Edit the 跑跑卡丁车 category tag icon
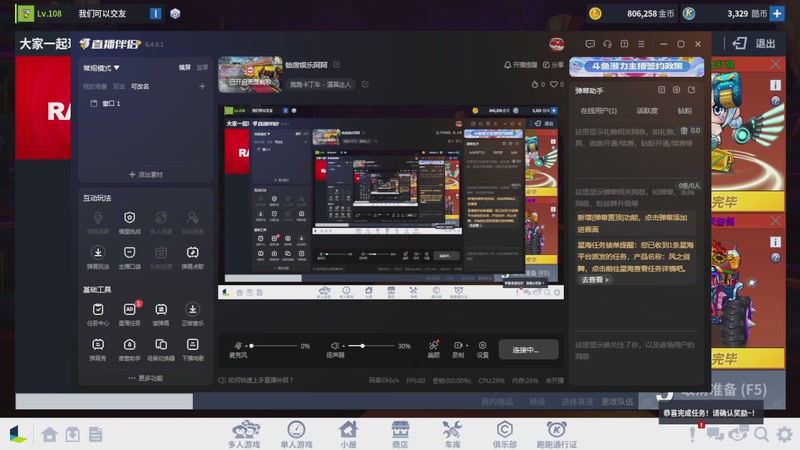The image size is (800, 450). point(365,84)
